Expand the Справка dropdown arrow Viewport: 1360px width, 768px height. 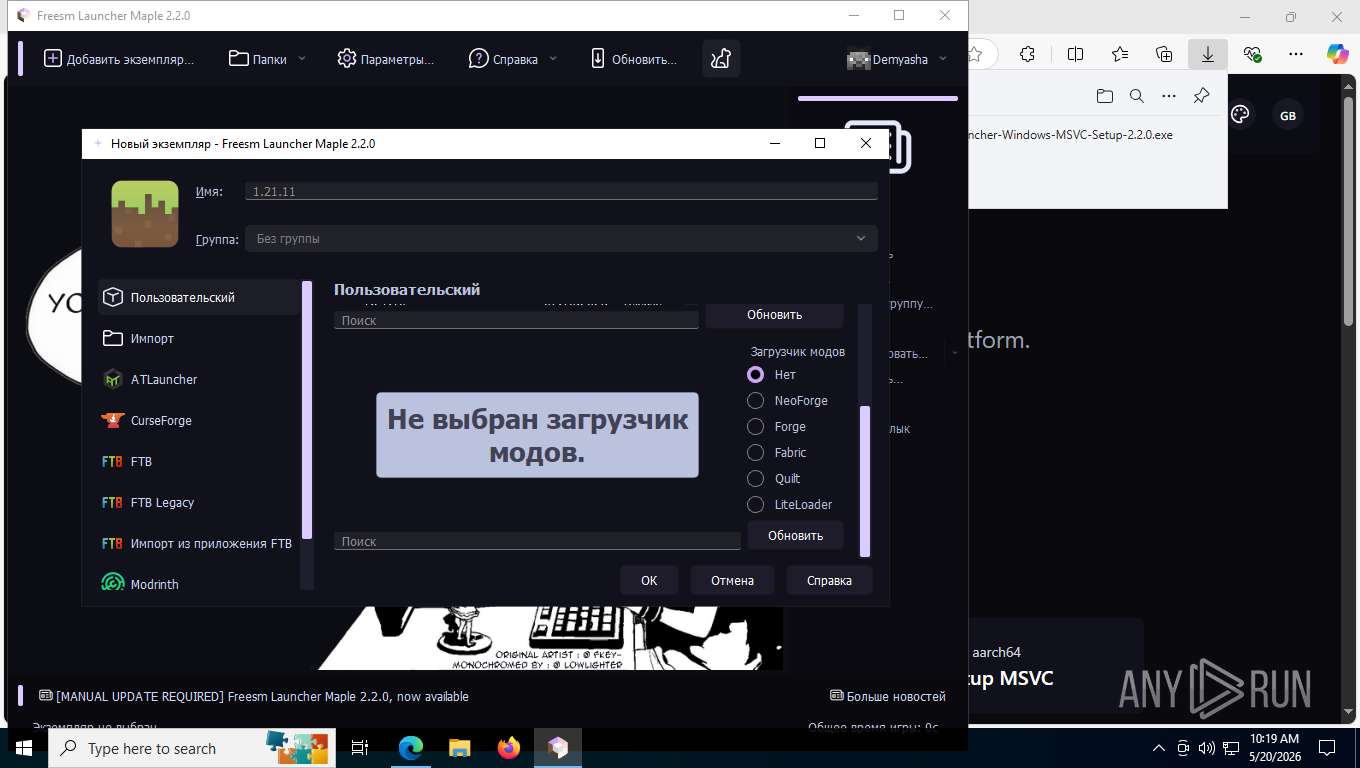click(x=553, y=59)
